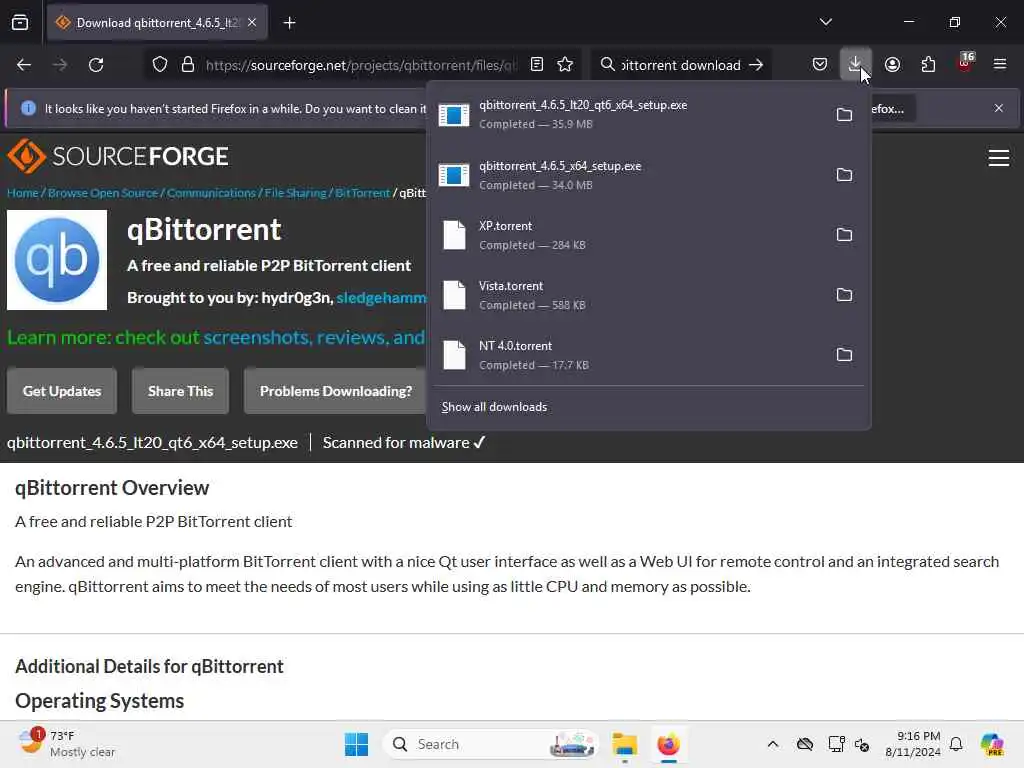This screenshot has width=1024, height=768.
Task: Follow the BitTorrent breadcrumb link
Action: tap(362, 193)
